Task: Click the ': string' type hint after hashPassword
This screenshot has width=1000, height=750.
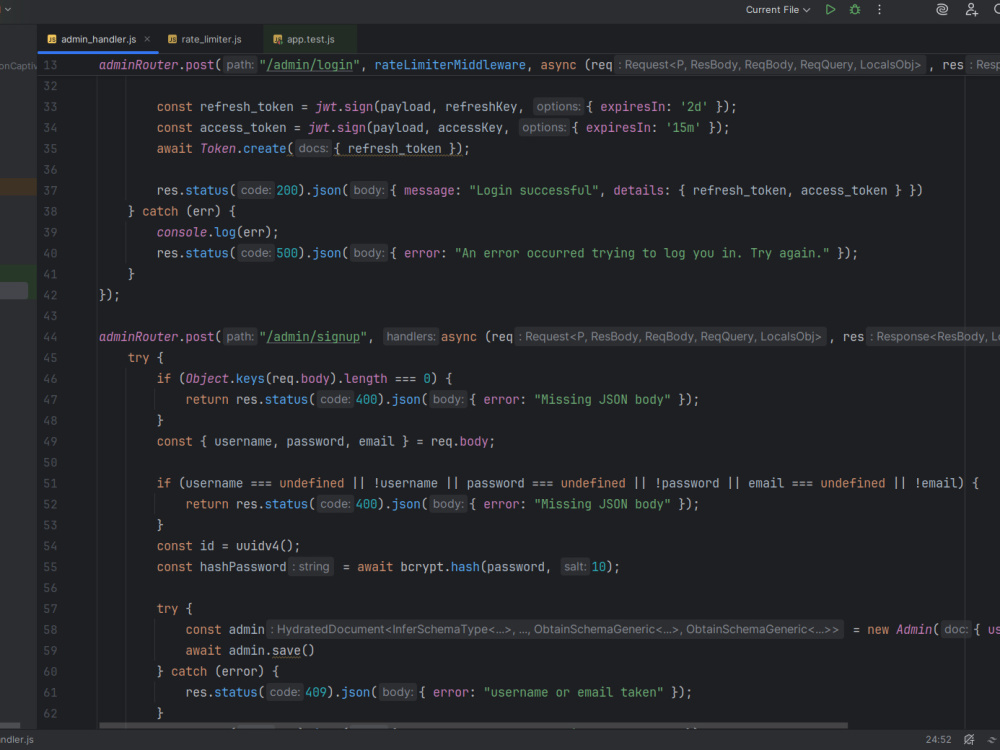Action: click(x=311, y=567)
